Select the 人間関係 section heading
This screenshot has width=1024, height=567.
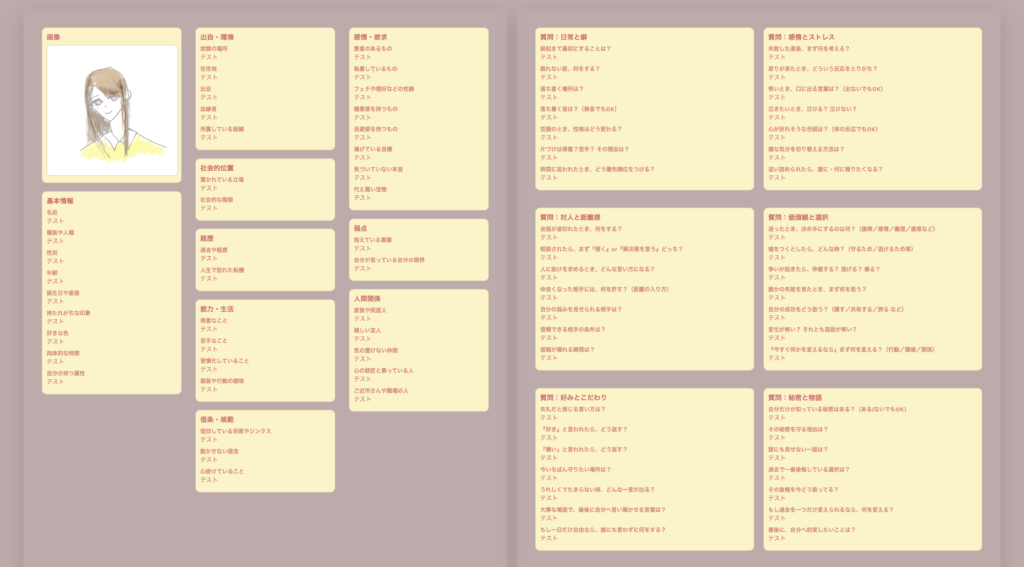[x=367, y=298]
